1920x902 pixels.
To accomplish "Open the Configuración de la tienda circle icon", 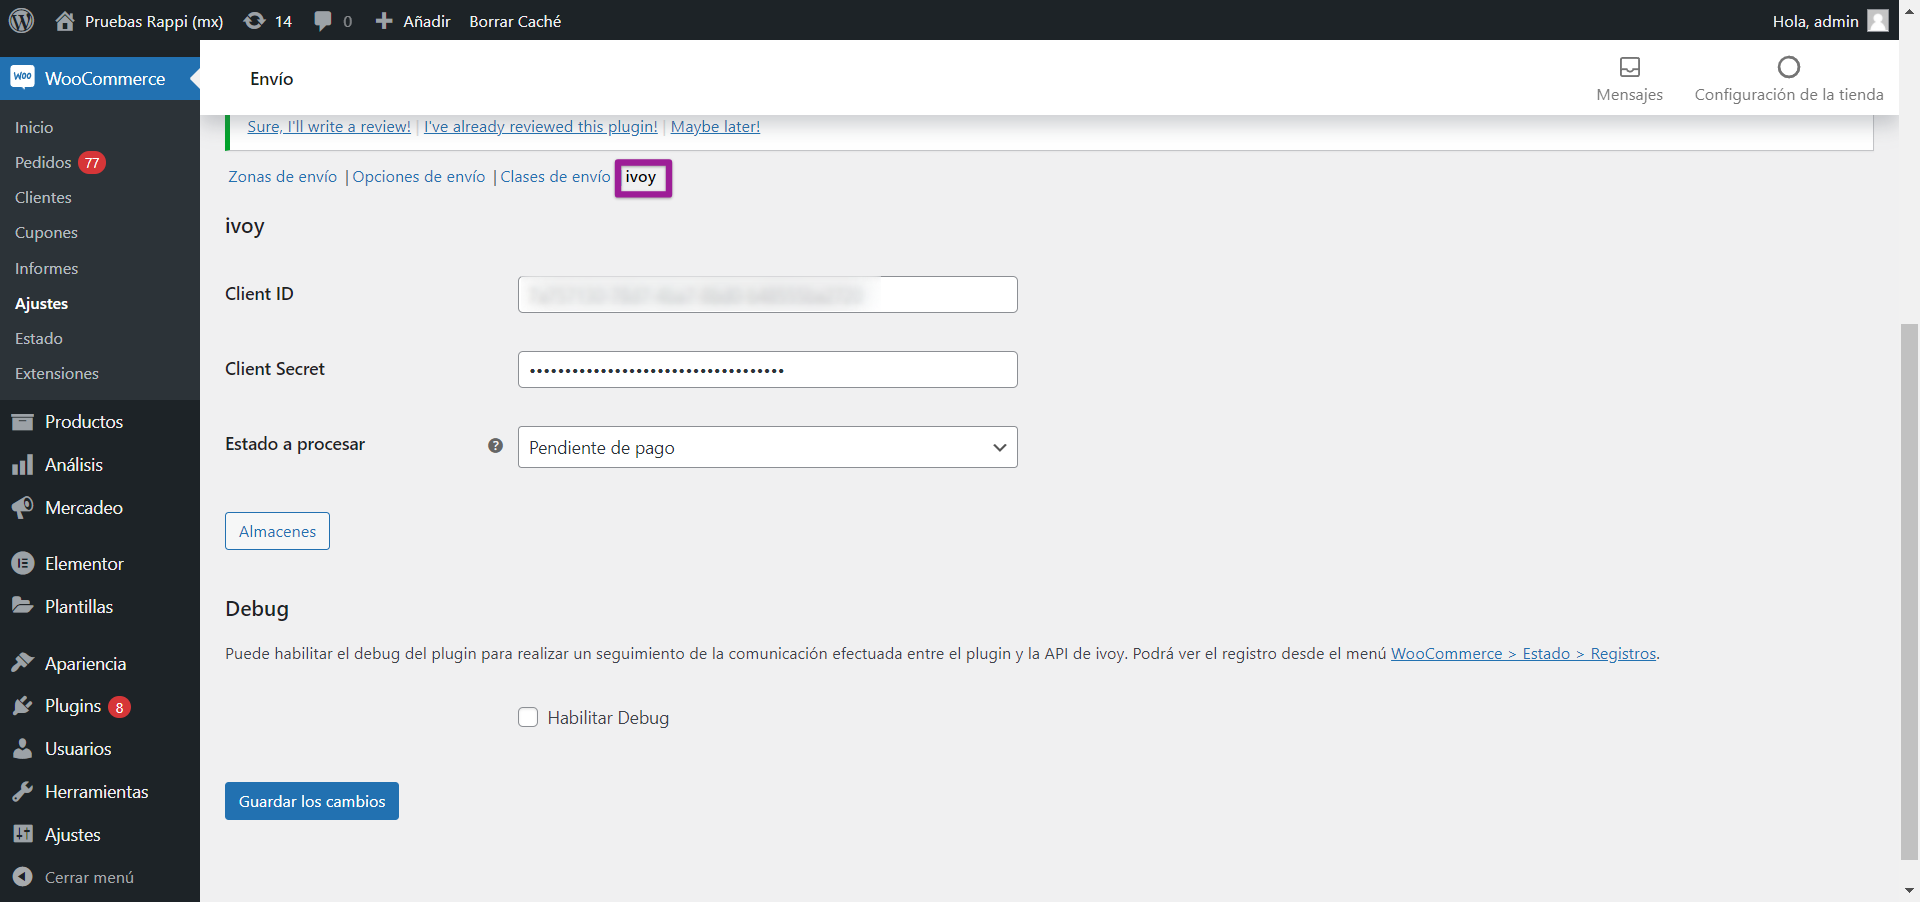I will pos(1789,67).
